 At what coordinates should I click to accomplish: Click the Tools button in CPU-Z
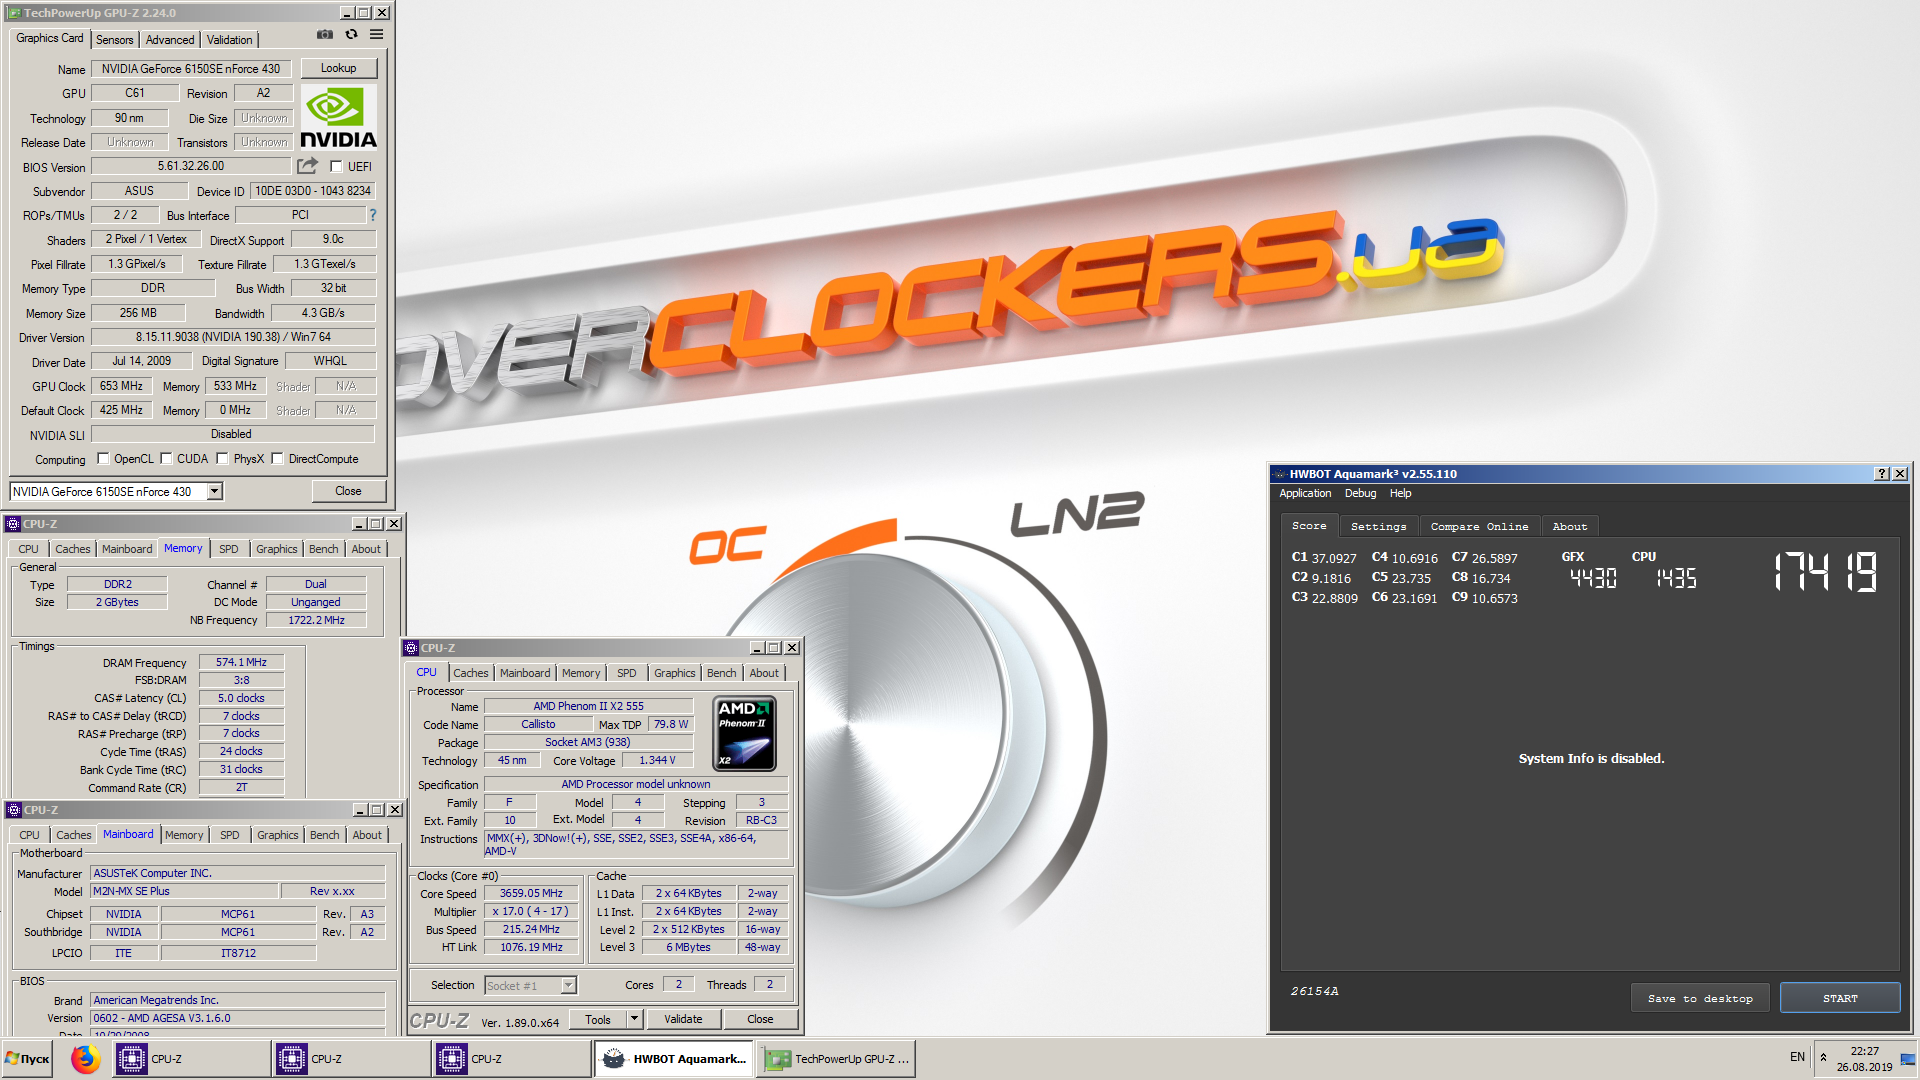pyautogui.click(x=598, y=1019)
